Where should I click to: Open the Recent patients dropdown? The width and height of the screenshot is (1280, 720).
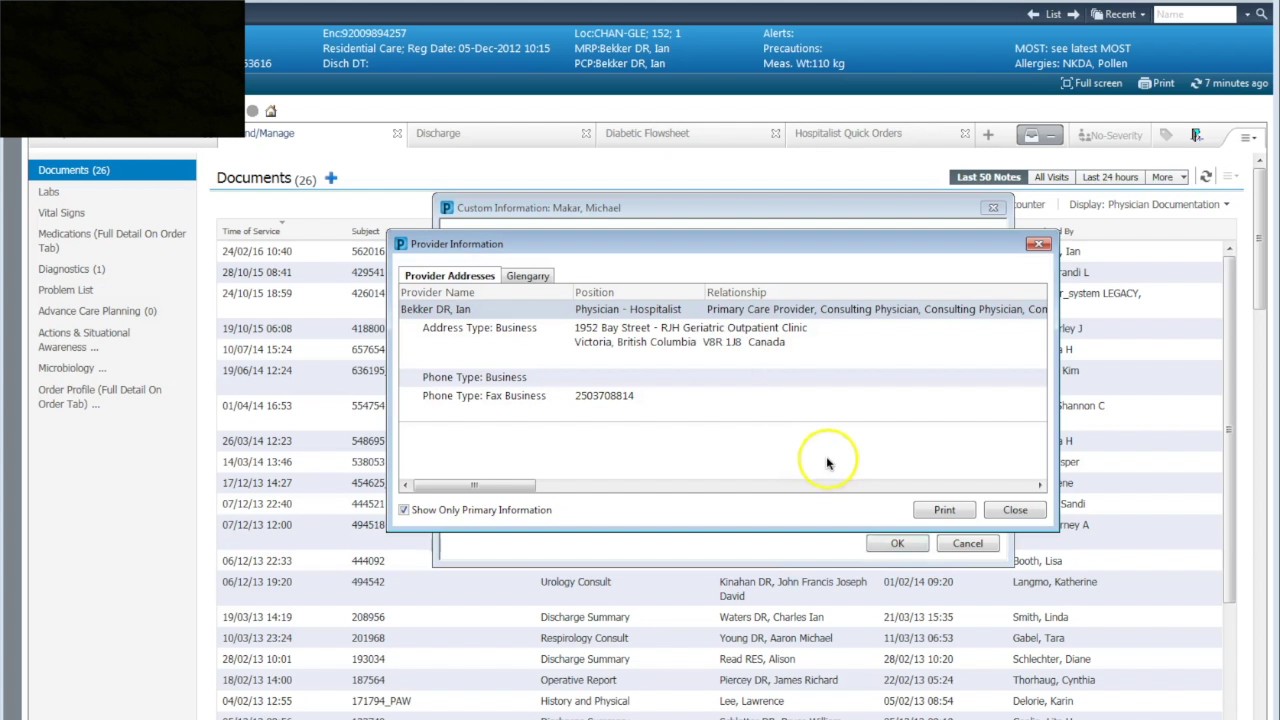[1118, 14]
